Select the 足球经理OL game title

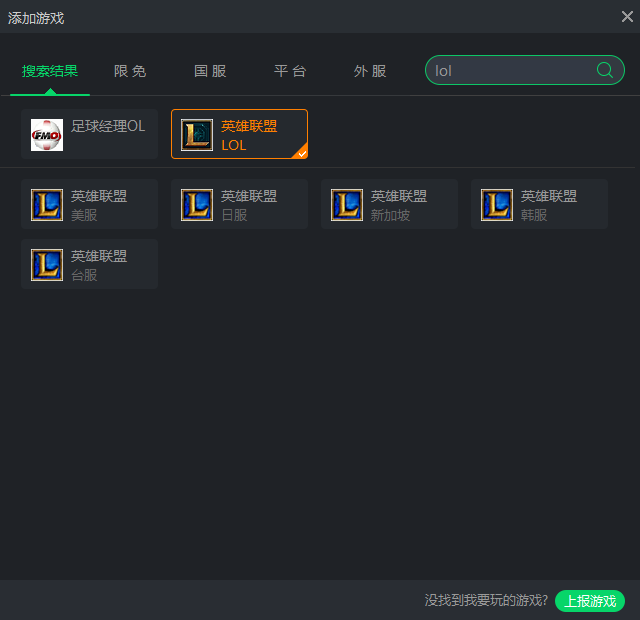[x=108, y=126]
